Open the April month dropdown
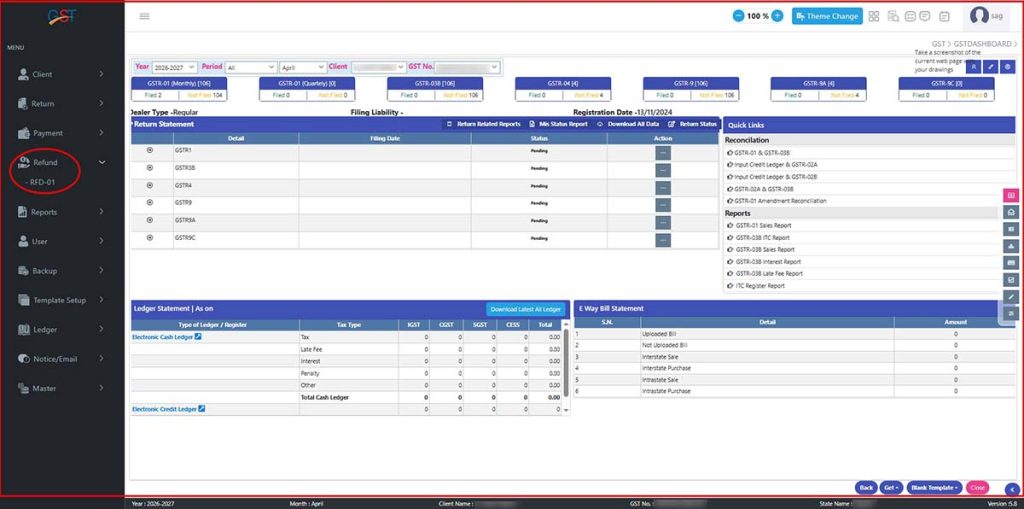1024x509 pixels. 303,67
